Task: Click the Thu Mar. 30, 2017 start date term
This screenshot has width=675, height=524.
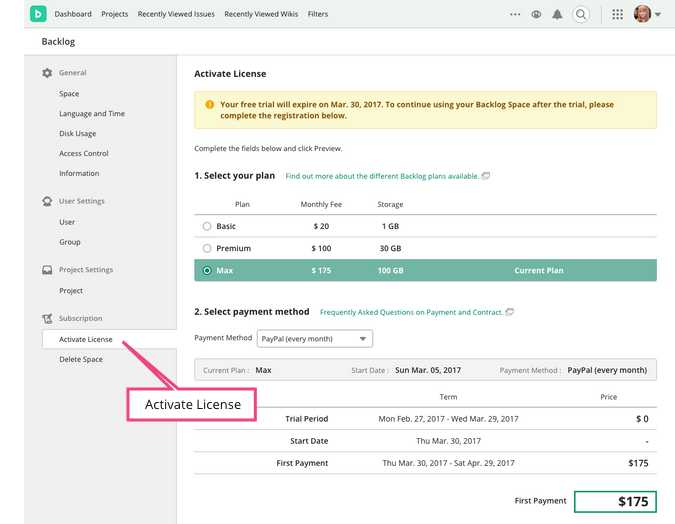Action: coord(448,440)
